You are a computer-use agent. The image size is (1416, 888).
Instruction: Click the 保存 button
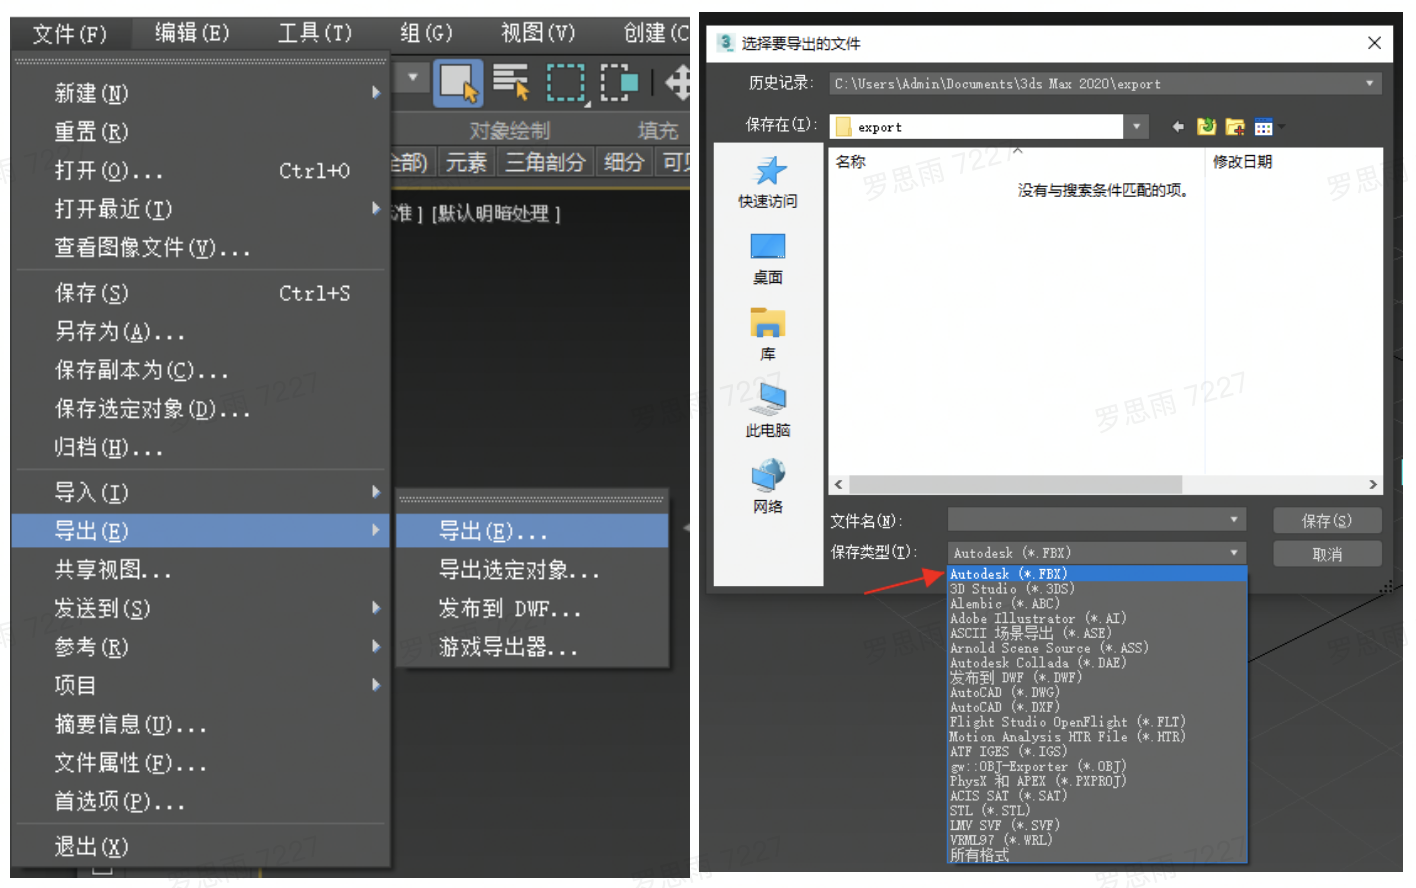pyautogui.click(x=1326, y=519)
